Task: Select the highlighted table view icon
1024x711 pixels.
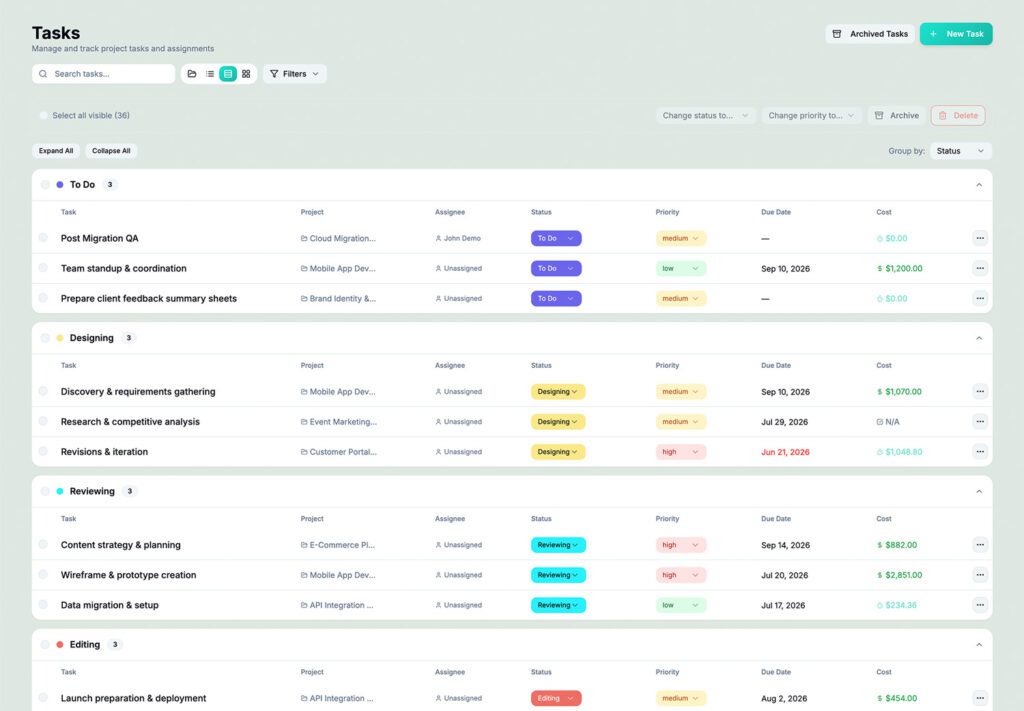Action: tap(228, 74)
